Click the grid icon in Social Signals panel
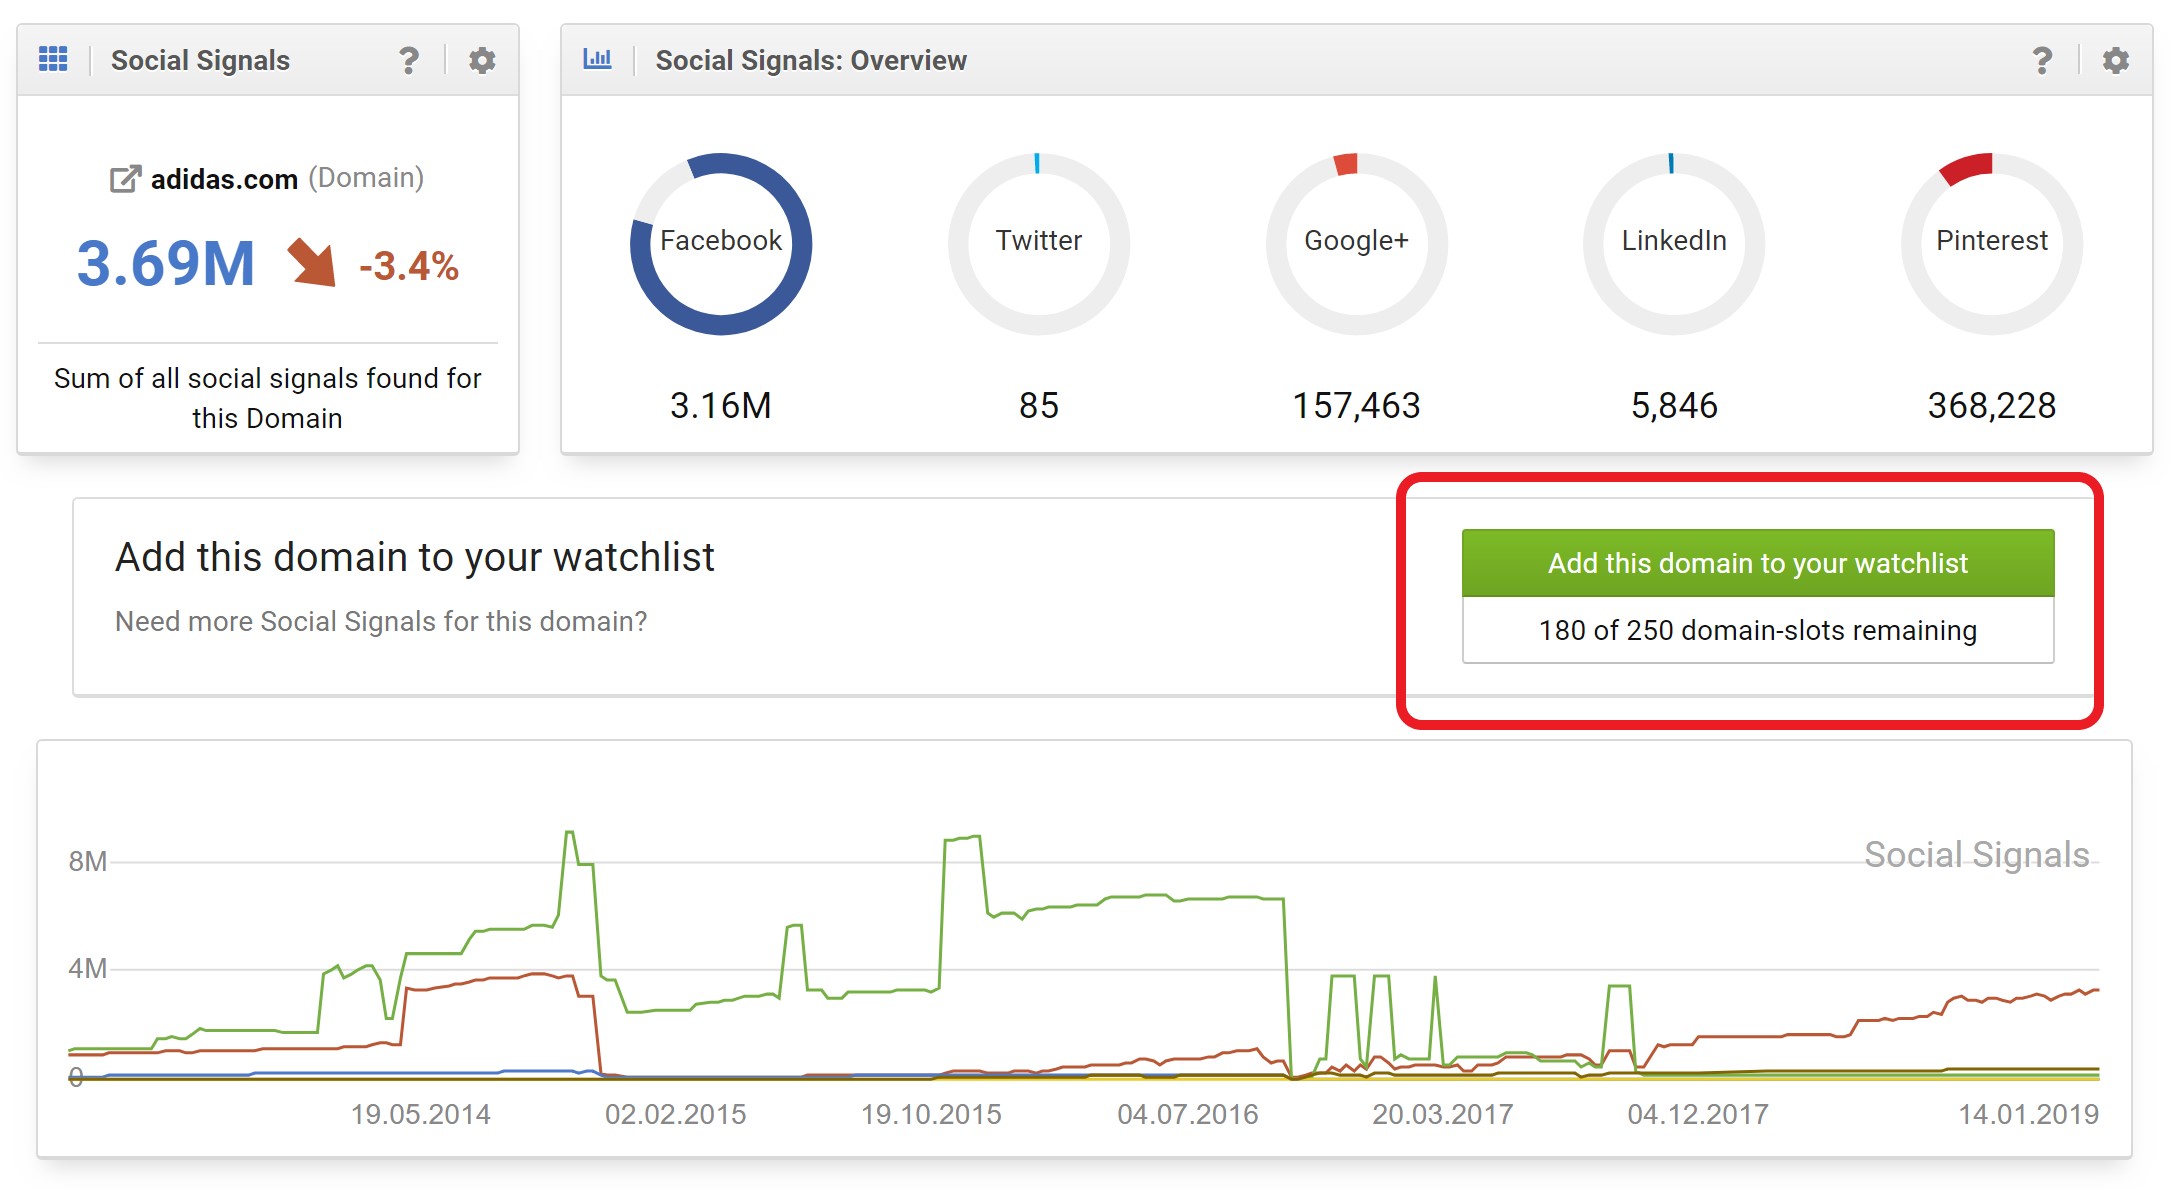This screenshot has width=2171, height=1189. click(53, 60)
